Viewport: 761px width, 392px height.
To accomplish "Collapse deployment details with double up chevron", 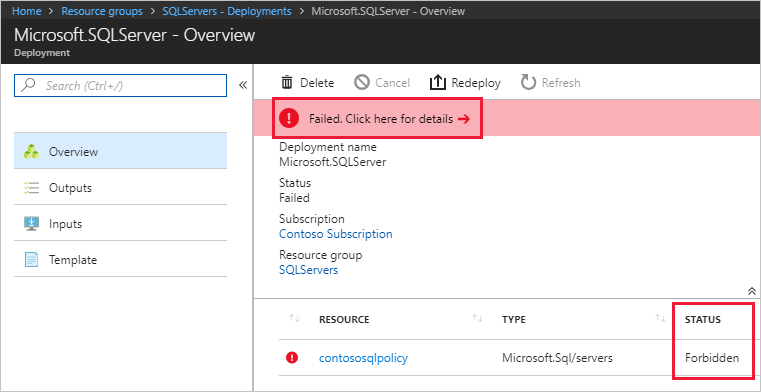I will [x=751, y=291].
